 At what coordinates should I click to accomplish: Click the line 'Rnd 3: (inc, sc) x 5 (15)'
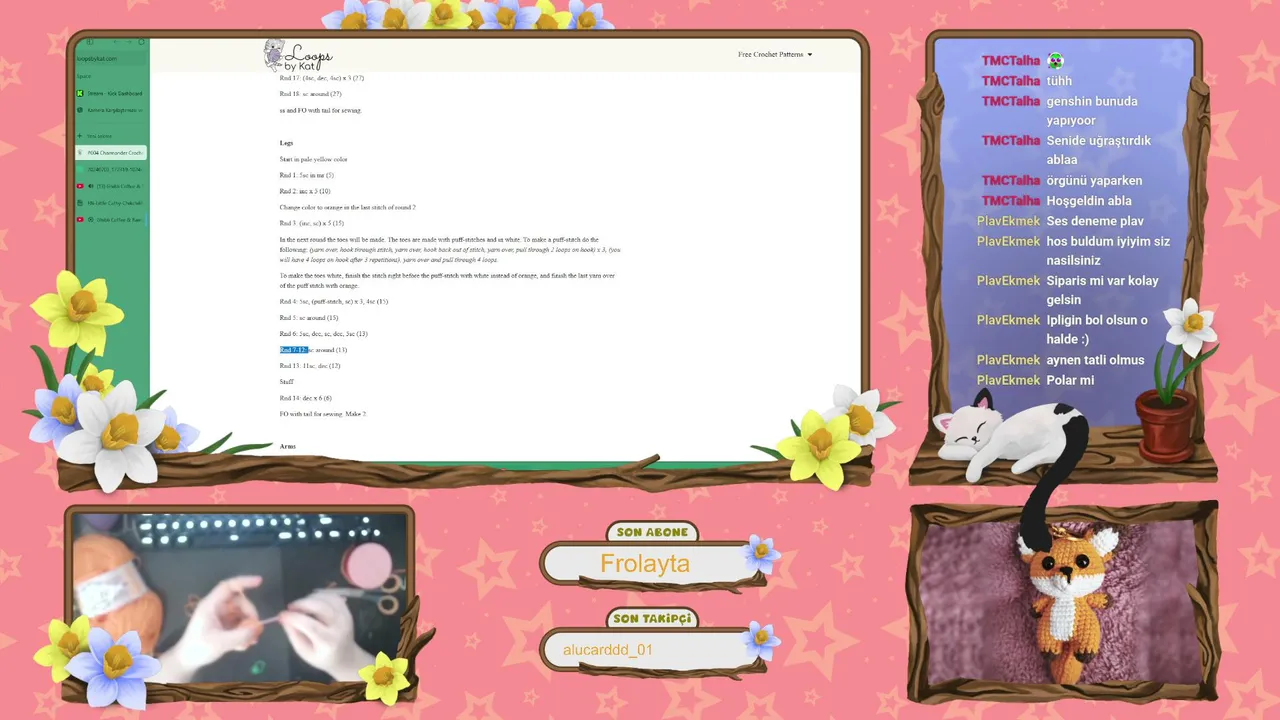click(312, 223)
